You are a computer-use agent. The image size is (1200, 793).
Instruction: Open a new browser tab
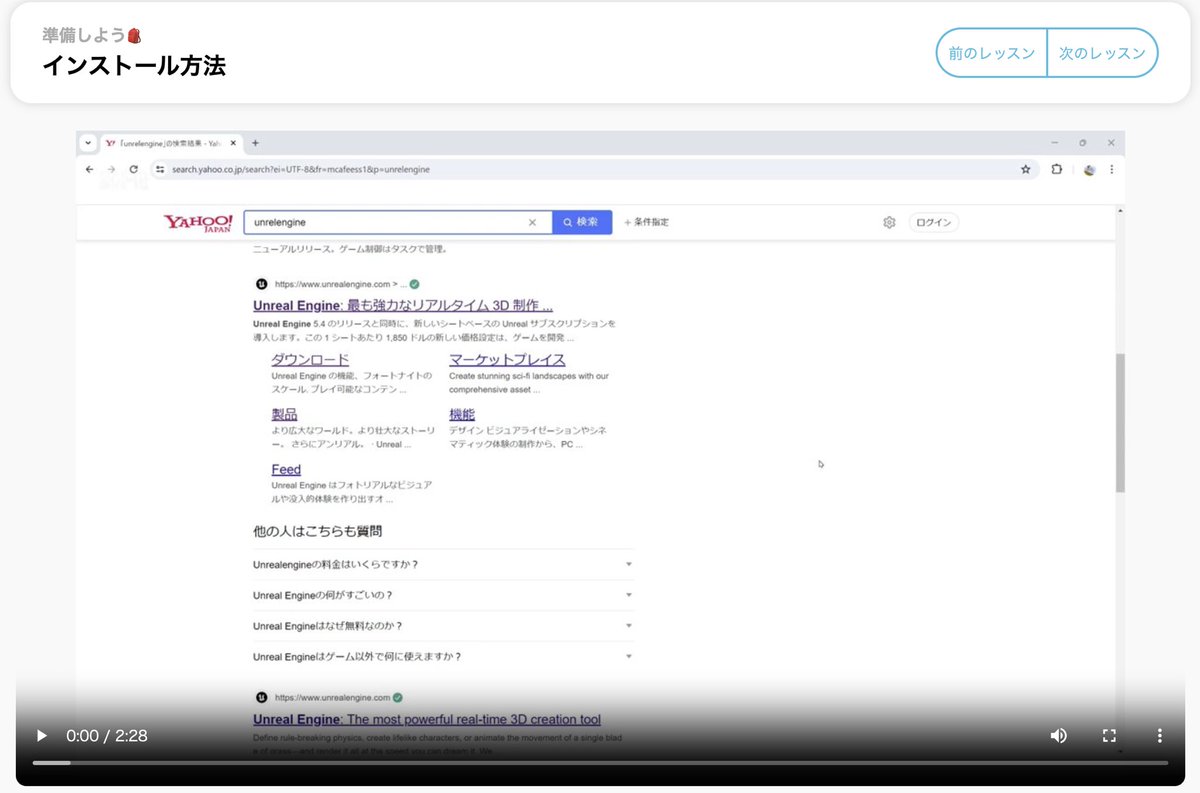pos(255,143)
